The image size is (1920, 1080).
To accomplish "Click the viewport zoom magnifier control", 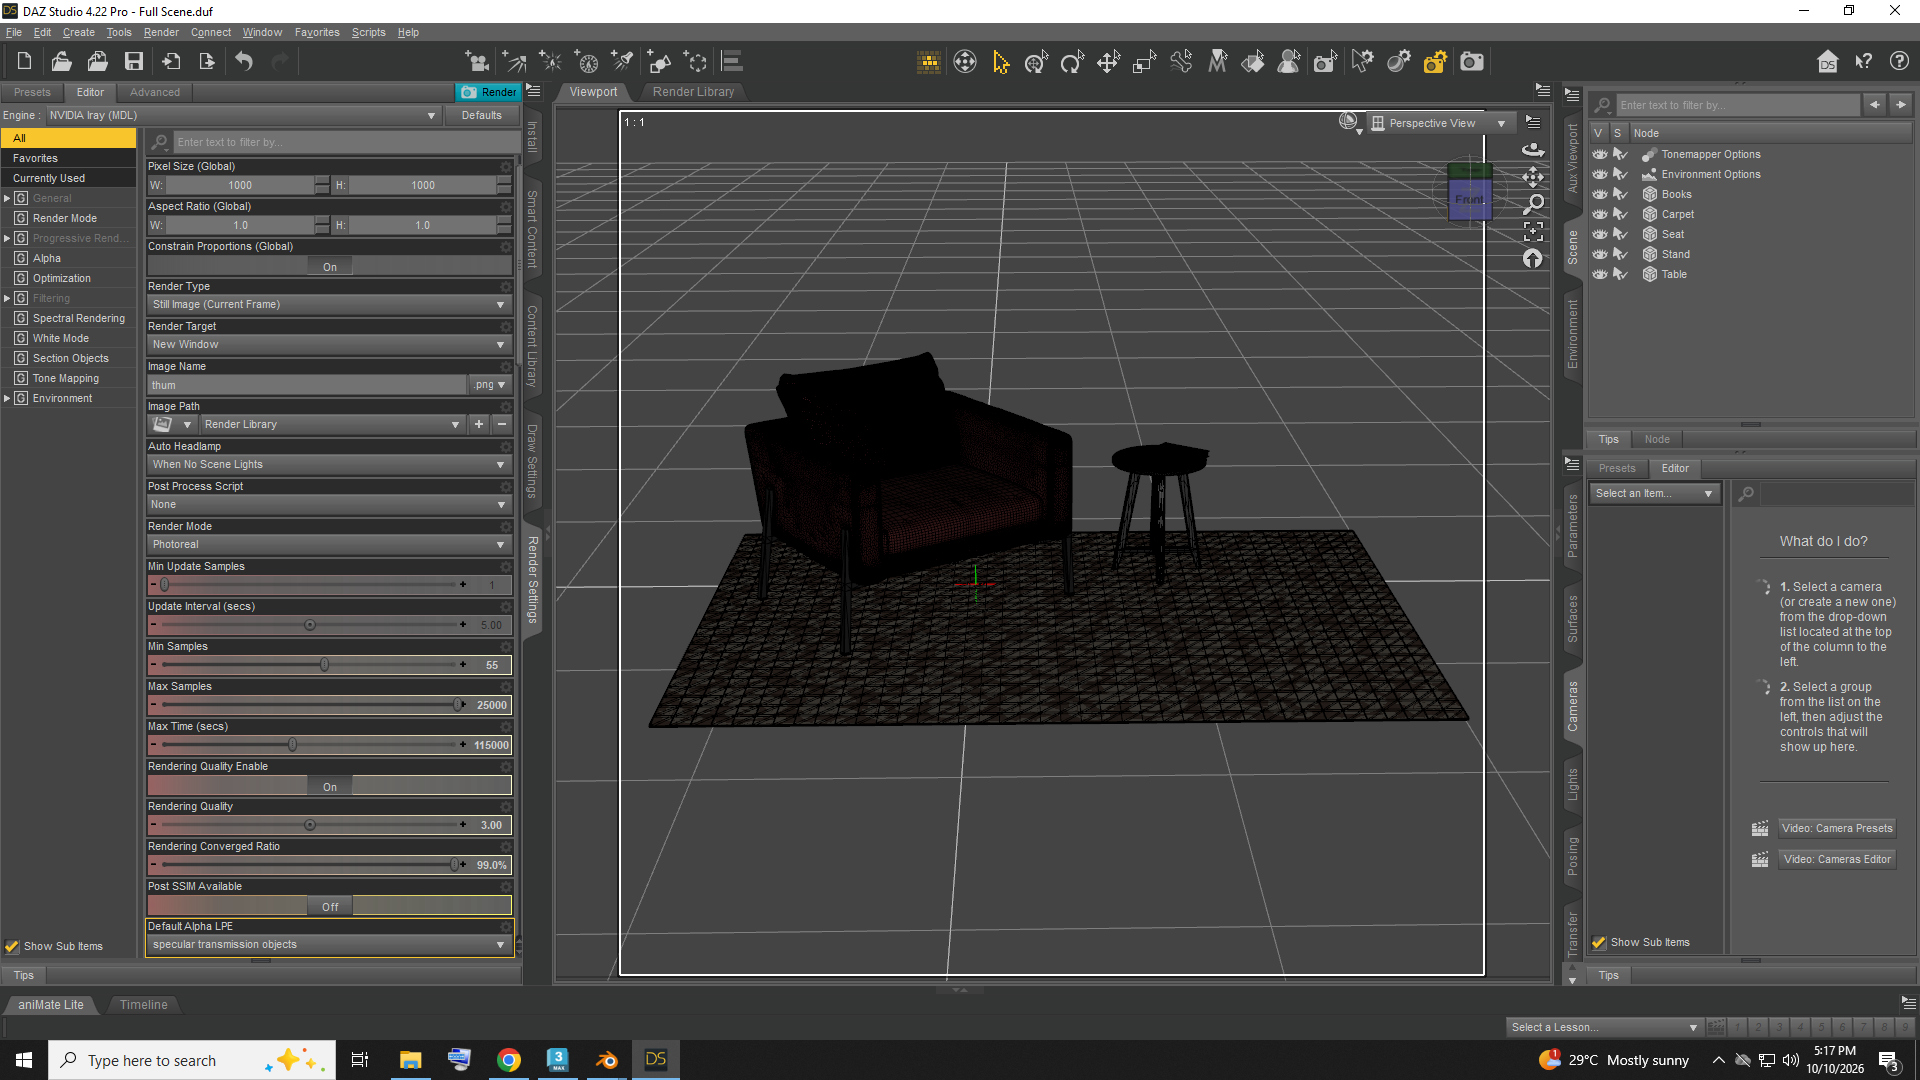I will point(1533,204).
